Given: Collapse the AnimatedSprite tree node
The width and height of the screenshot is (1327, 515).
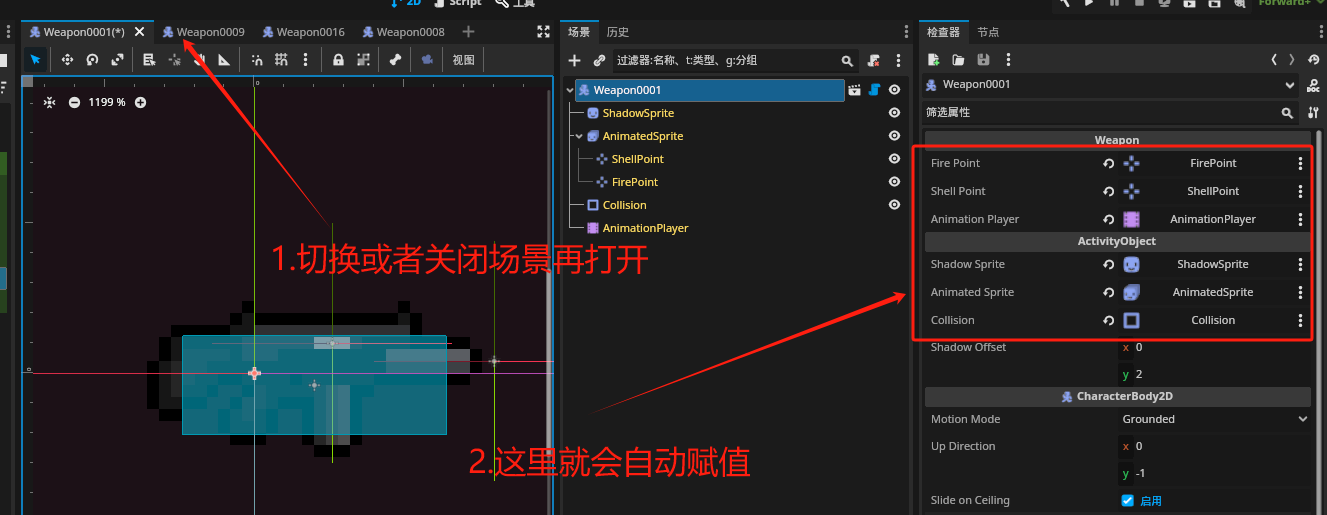Looking at the screenshot, I should (578, 136).
